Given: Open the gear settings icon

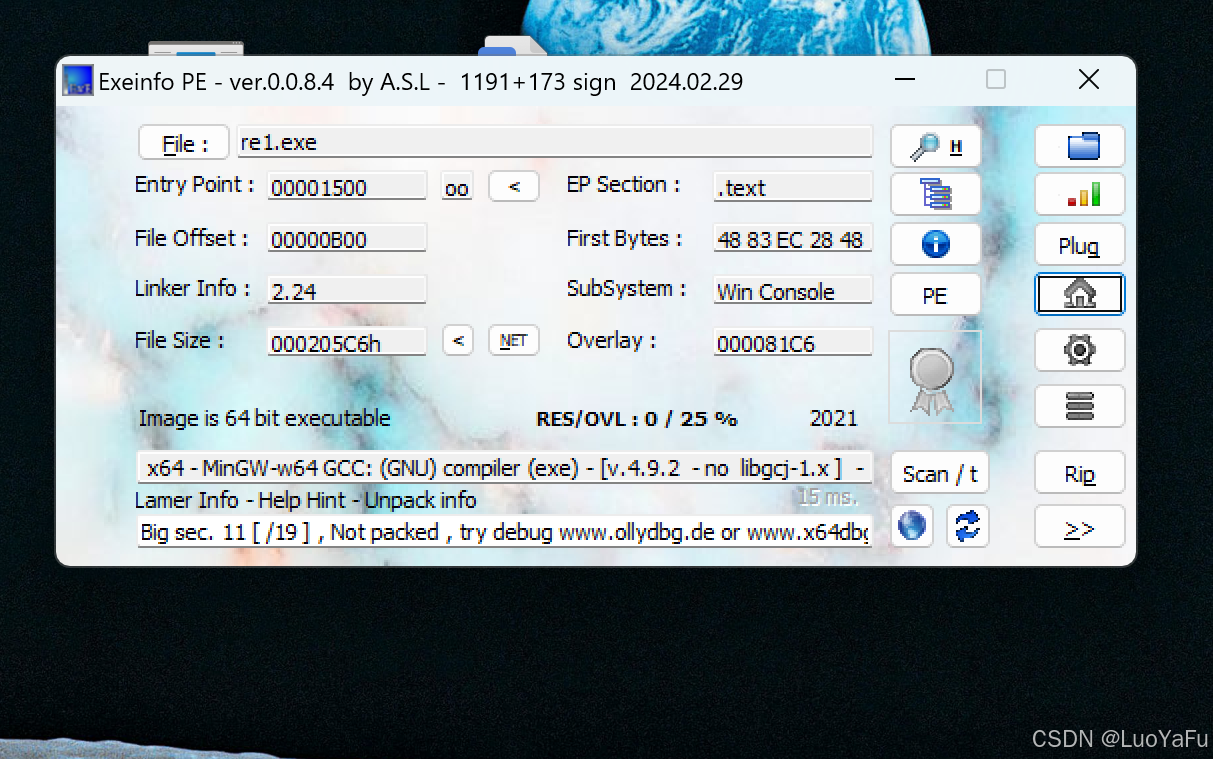Looking at the screenshot, I should point(1080,350).
